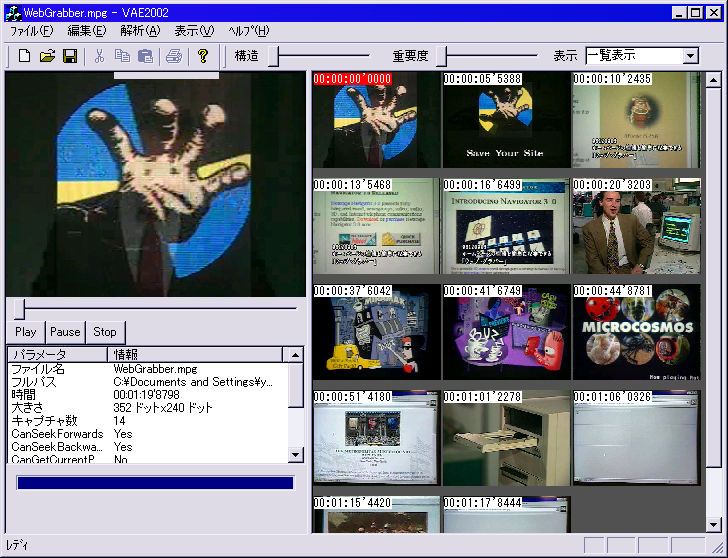
Task: Click the CanSeekBackwa... row
Action: [148, 447]
